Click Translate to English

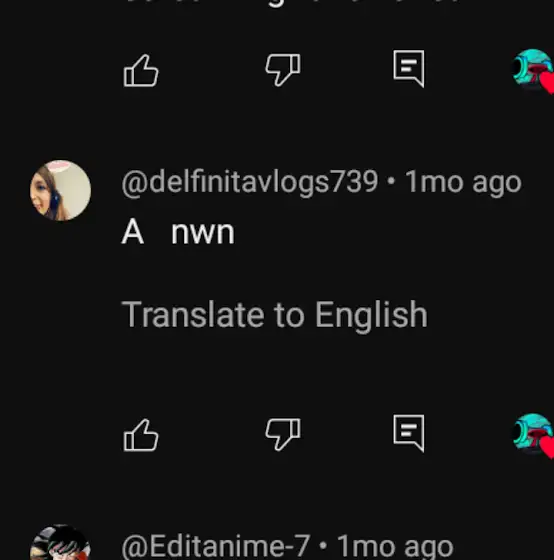[274, 315]
